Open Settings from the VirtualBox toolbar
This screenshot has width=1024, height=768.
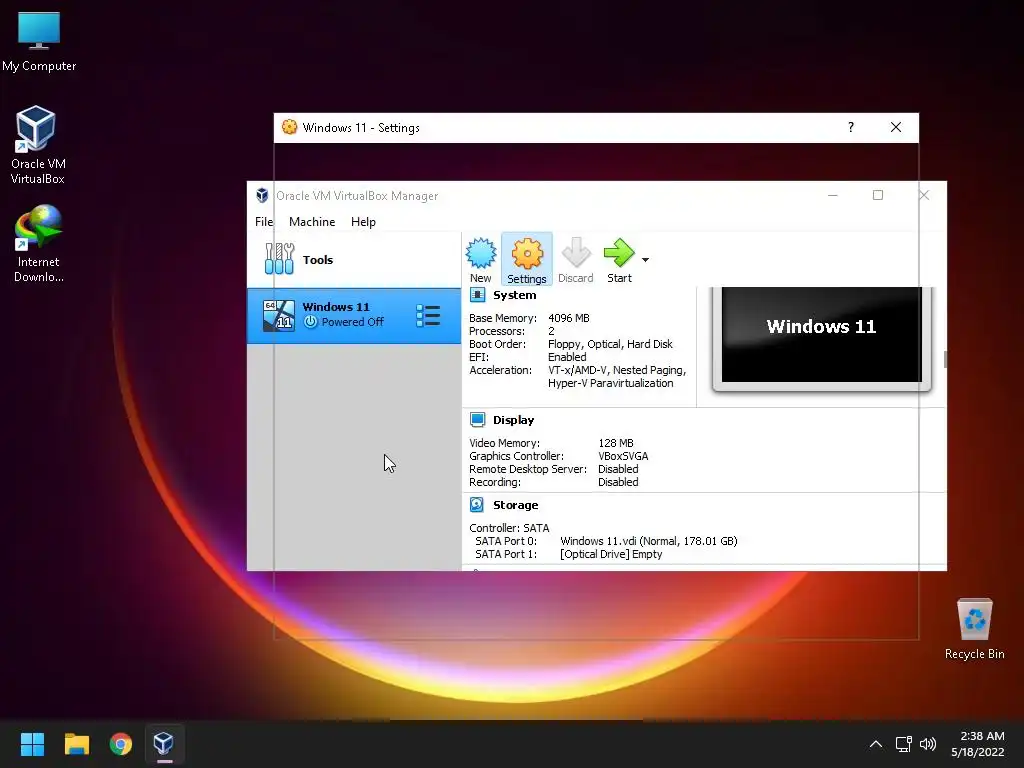point(526,260)
